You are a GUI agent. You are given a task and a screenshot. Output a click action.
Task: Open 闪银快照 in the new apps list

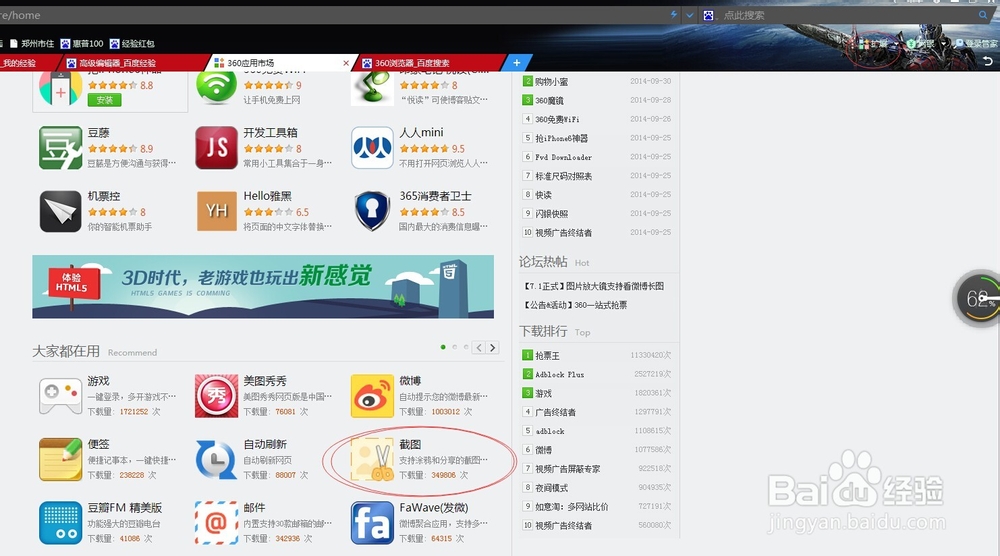coord(551,214)
